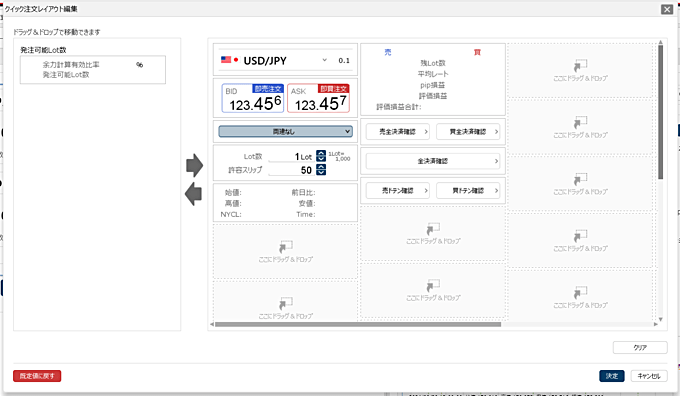The width and height of the screenshot is (680, 396).
Task: Click the 0.1 spread value next to USD/JPY
Action: coord(344,60)
